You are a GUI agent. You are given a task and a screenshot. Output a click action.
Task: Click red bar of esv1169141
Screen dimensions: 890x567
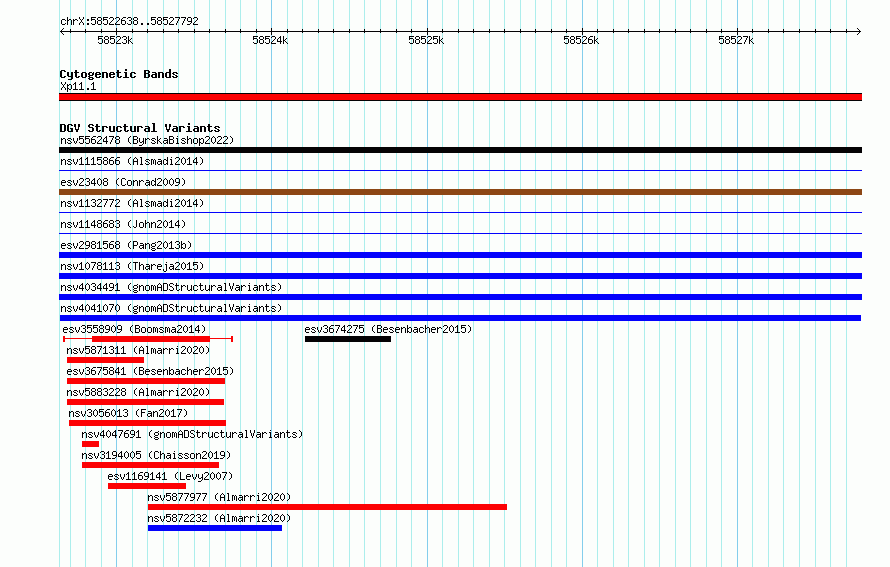pyautogui.click(x=147, y=486)
